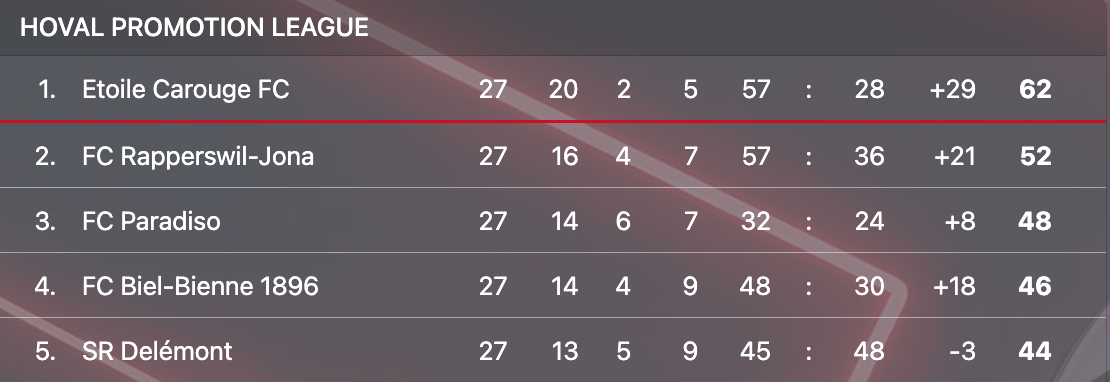Click the 20 wins figure for Etoile Carouge
This screenshot has width=1110, height=382.
[x=563, y=90]
